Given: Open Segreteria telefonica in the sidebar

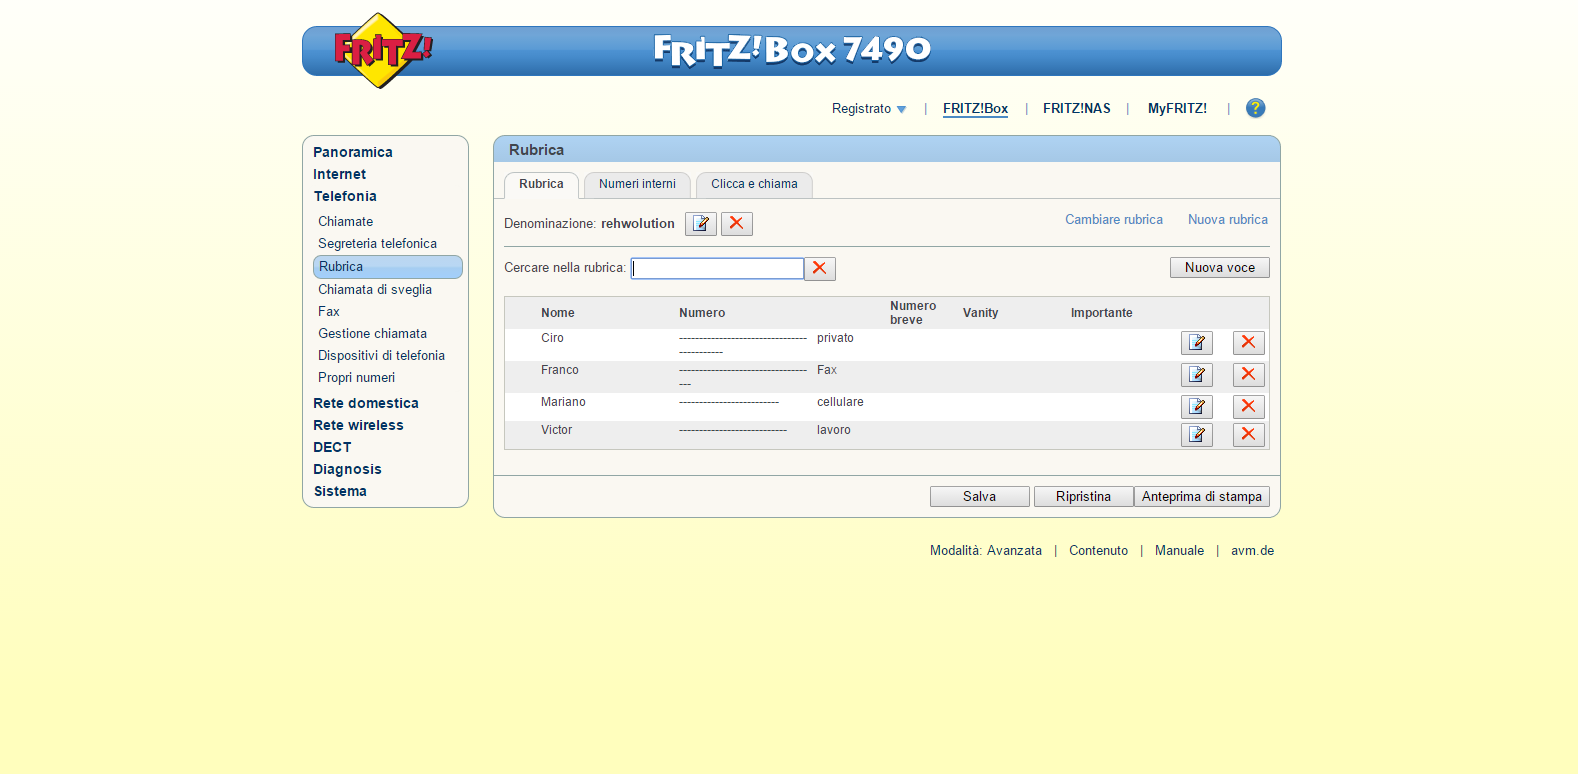Looking at the screenshot, I should coord(377,244).
